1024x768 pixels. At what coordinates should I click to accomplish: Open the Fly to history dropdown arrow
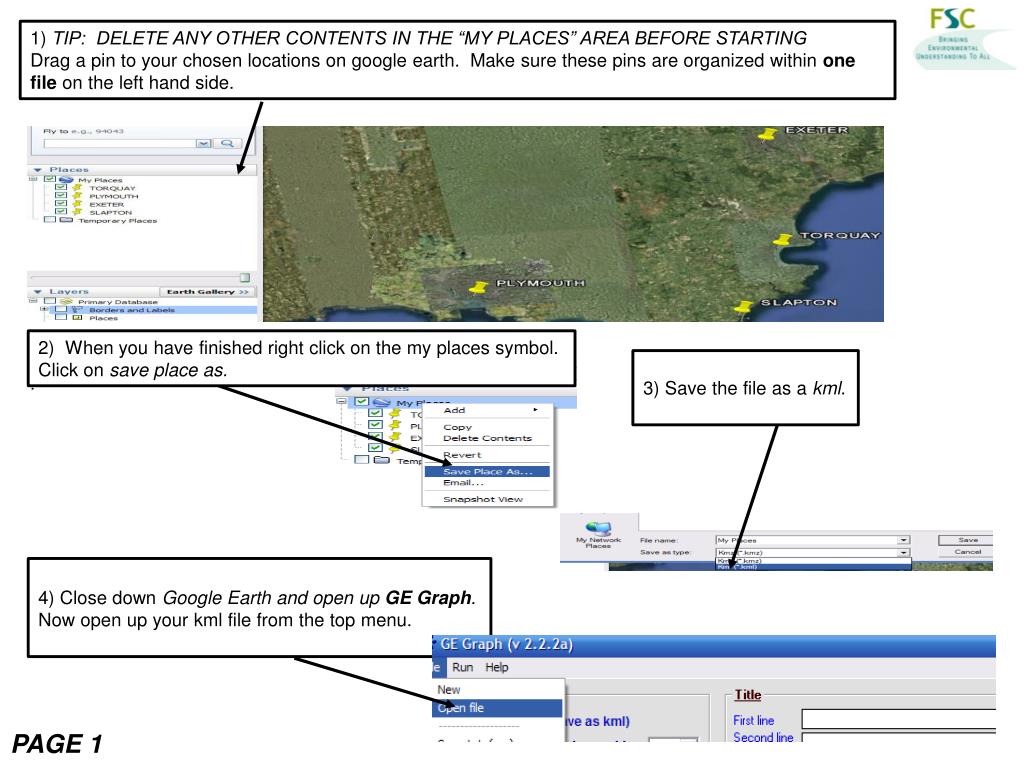[x=204, y=143]
